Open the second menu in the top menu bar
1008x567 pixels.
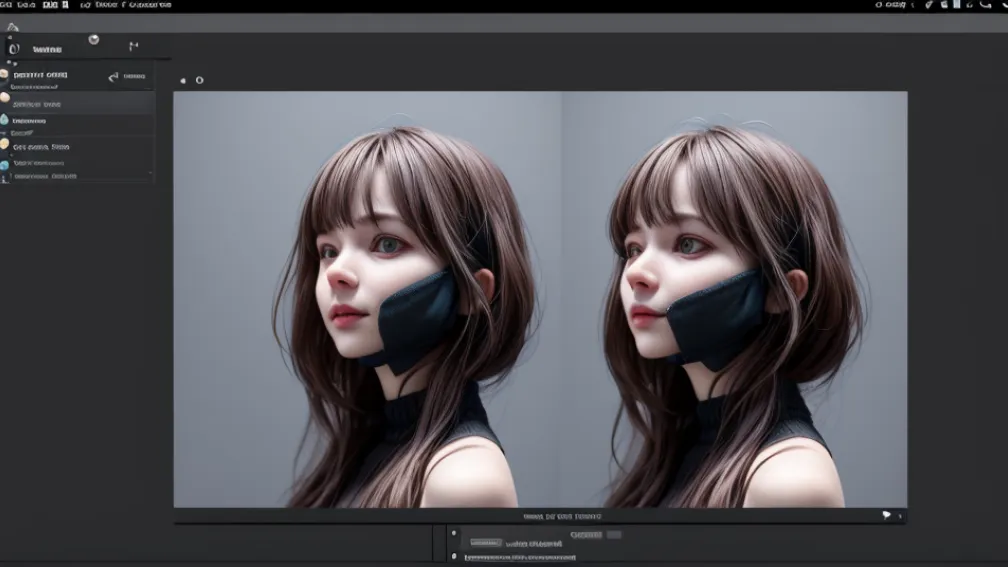(26, 4)
